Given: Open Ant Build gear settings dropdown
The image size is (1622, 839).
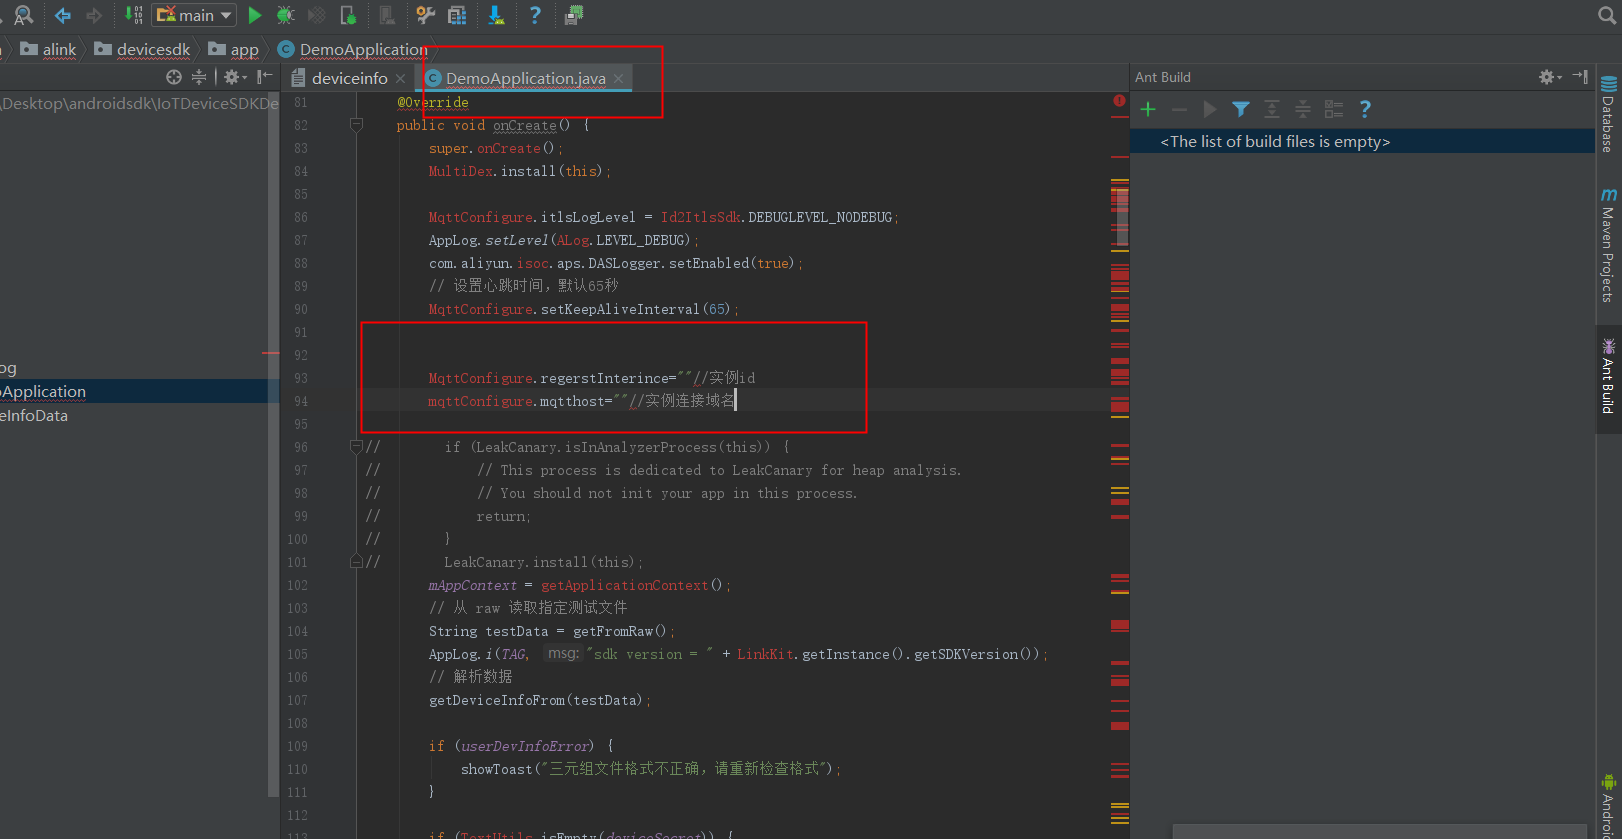Looking at the screenshot, I should click(1549, 77).
